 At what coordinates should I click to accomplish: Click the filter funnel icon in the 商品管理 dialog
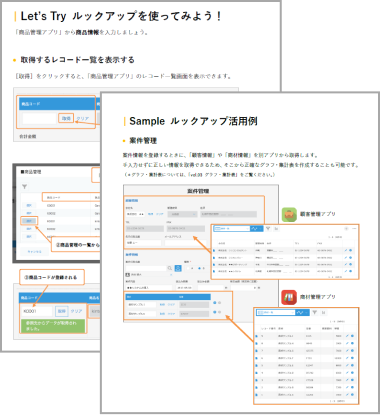pos(25,187)
